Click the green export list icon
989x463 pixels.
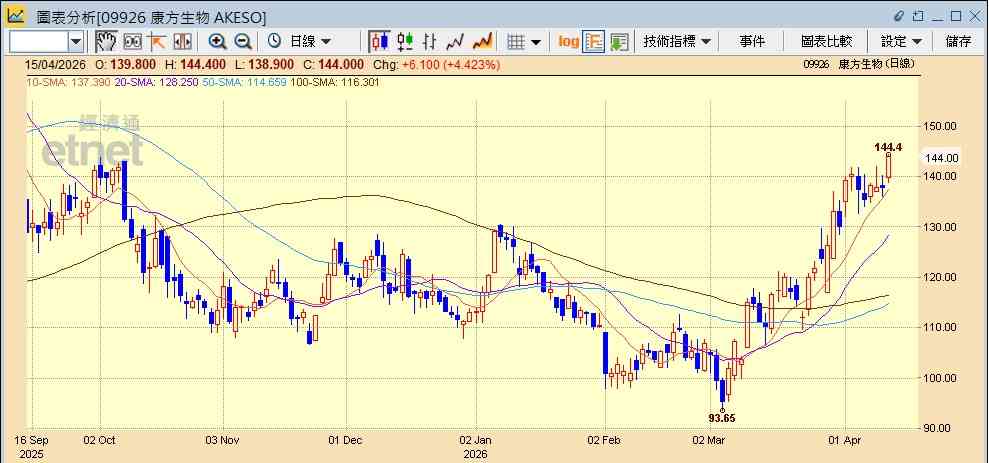coord(619,42)
